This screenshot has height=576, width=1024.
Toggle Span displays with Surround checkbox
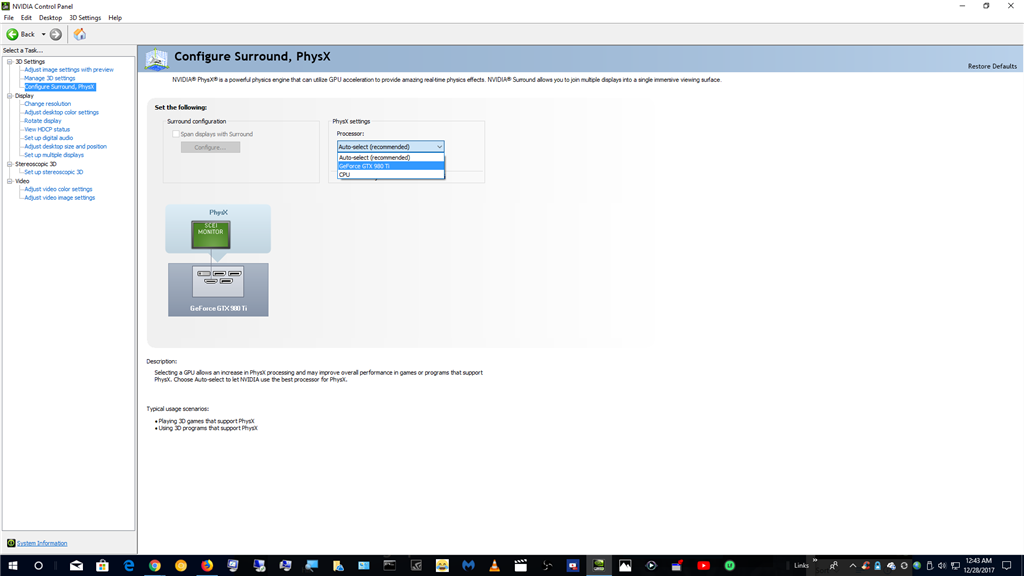[x=176, y=134]
